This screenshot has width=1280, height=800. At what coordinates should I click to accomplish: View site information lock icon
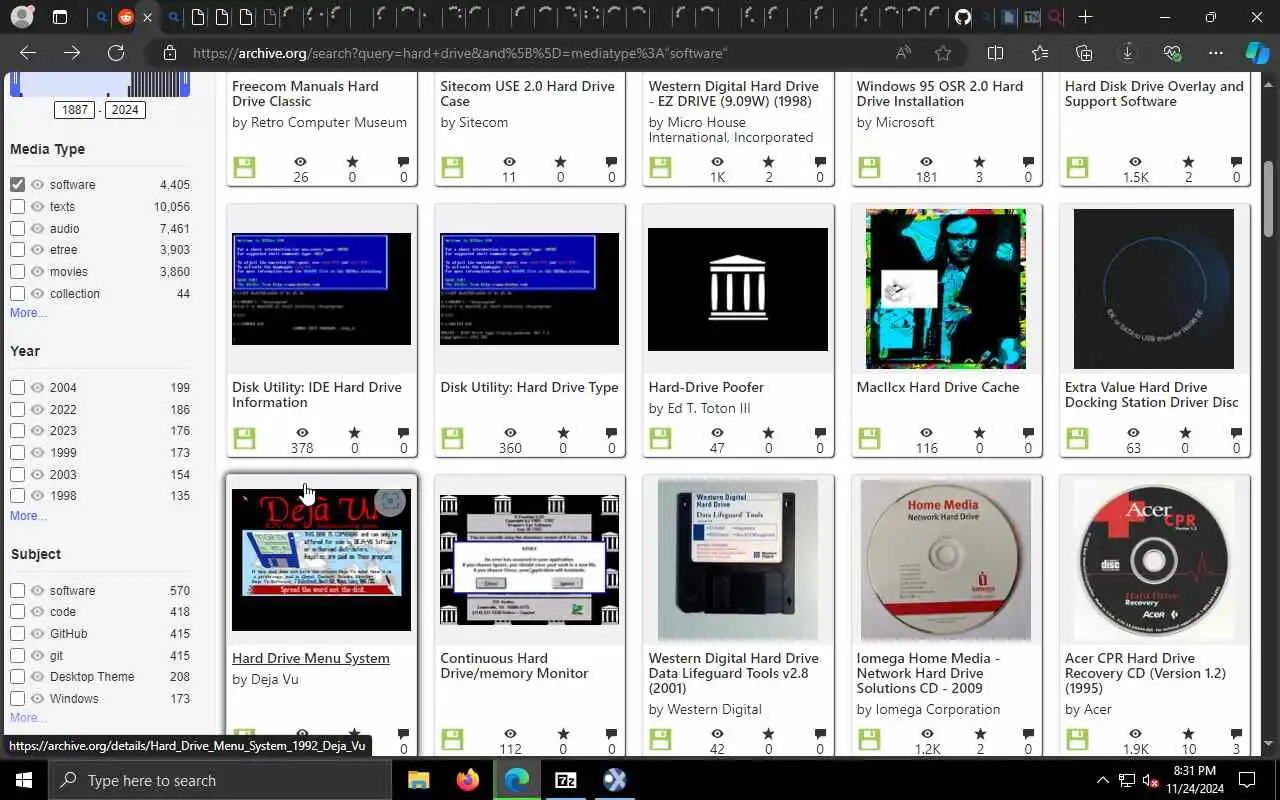click(x=170, y=53)
